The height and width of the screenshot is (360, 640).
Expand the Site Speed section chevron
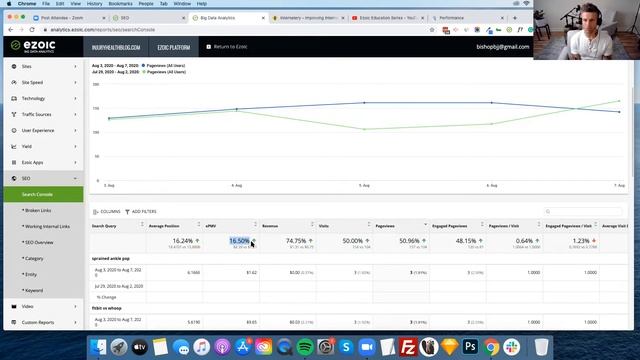click(75, 82)
